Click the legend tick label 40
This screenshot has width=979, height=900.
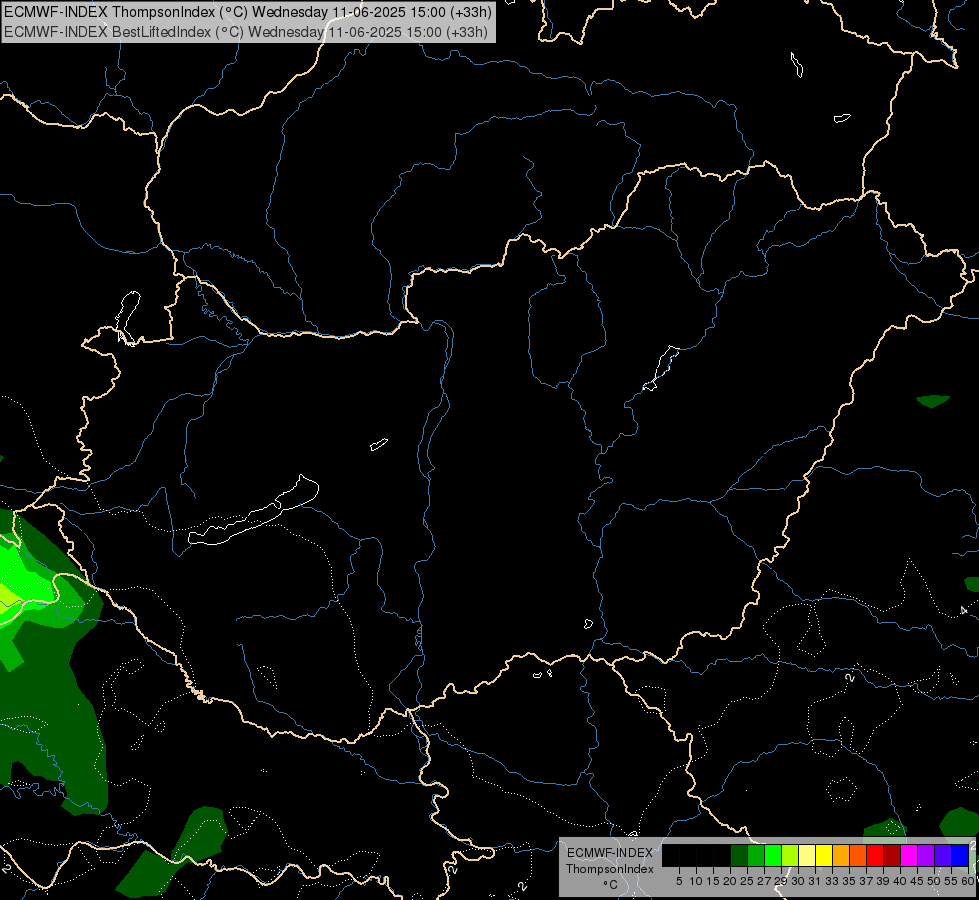coord(900,881)
